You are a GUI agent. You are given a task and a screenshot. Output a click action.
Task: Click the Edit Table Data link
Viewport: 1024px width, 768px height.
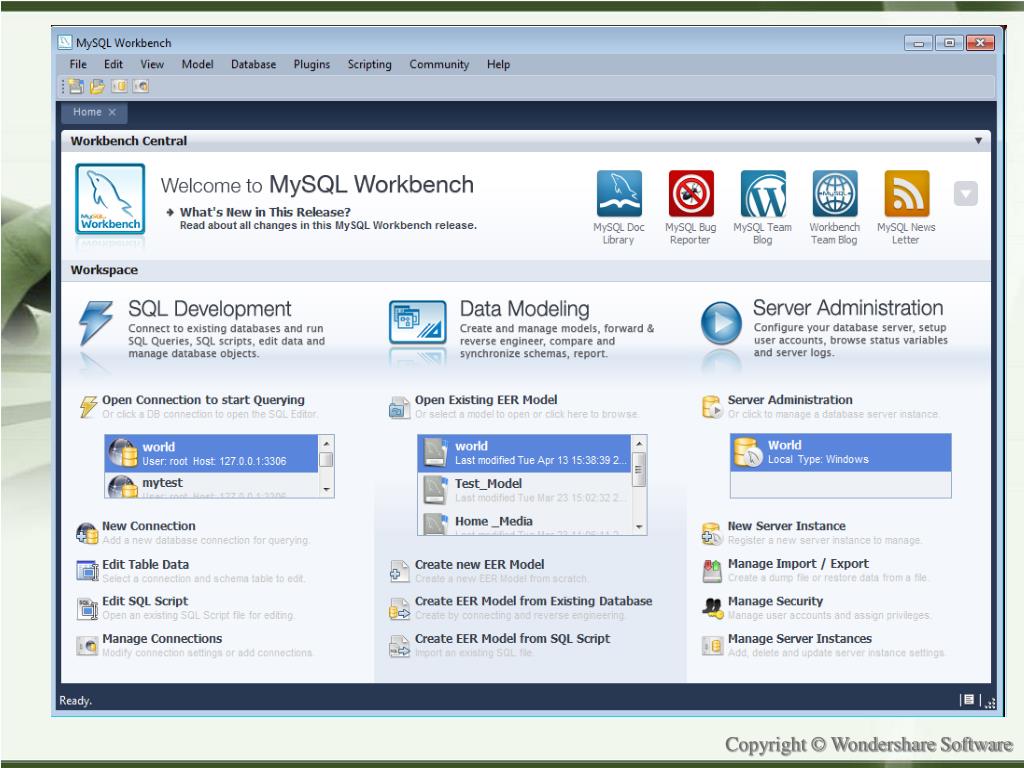pyautogui.click(x=145, y=564)
